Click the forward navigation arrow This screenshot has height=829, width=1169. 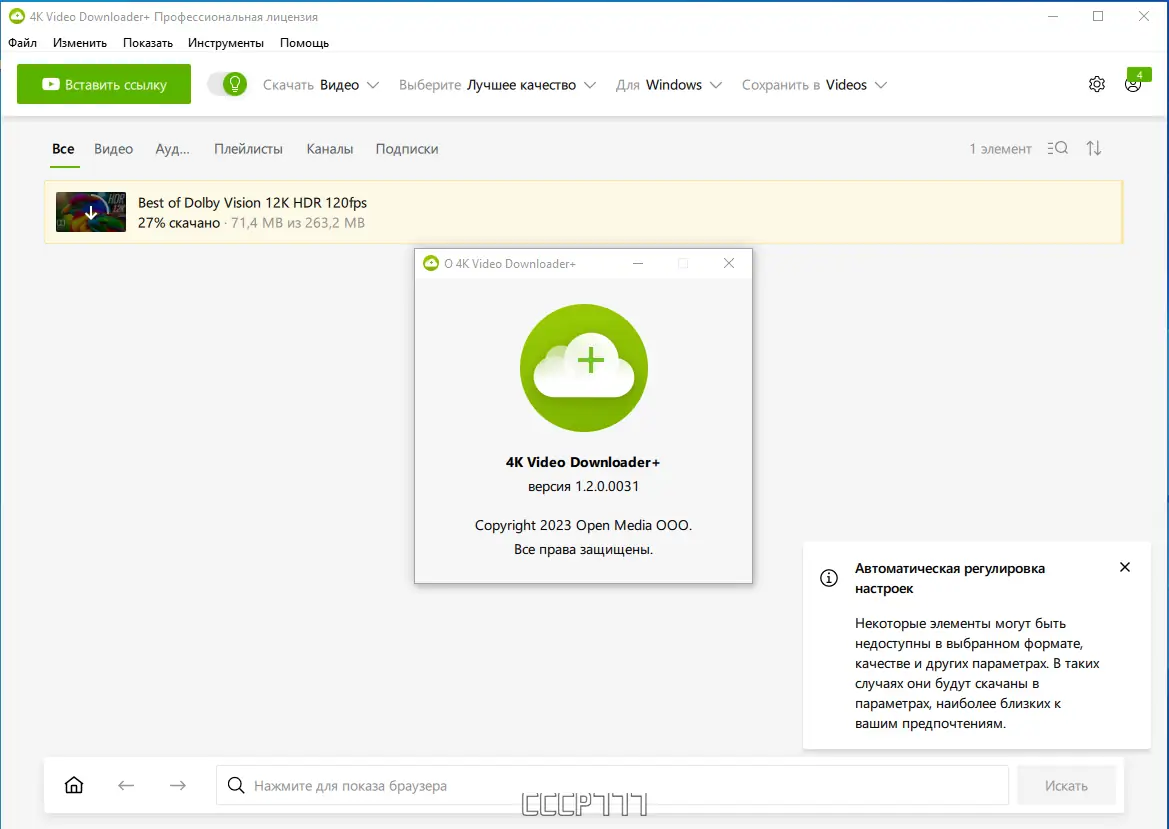178,785
